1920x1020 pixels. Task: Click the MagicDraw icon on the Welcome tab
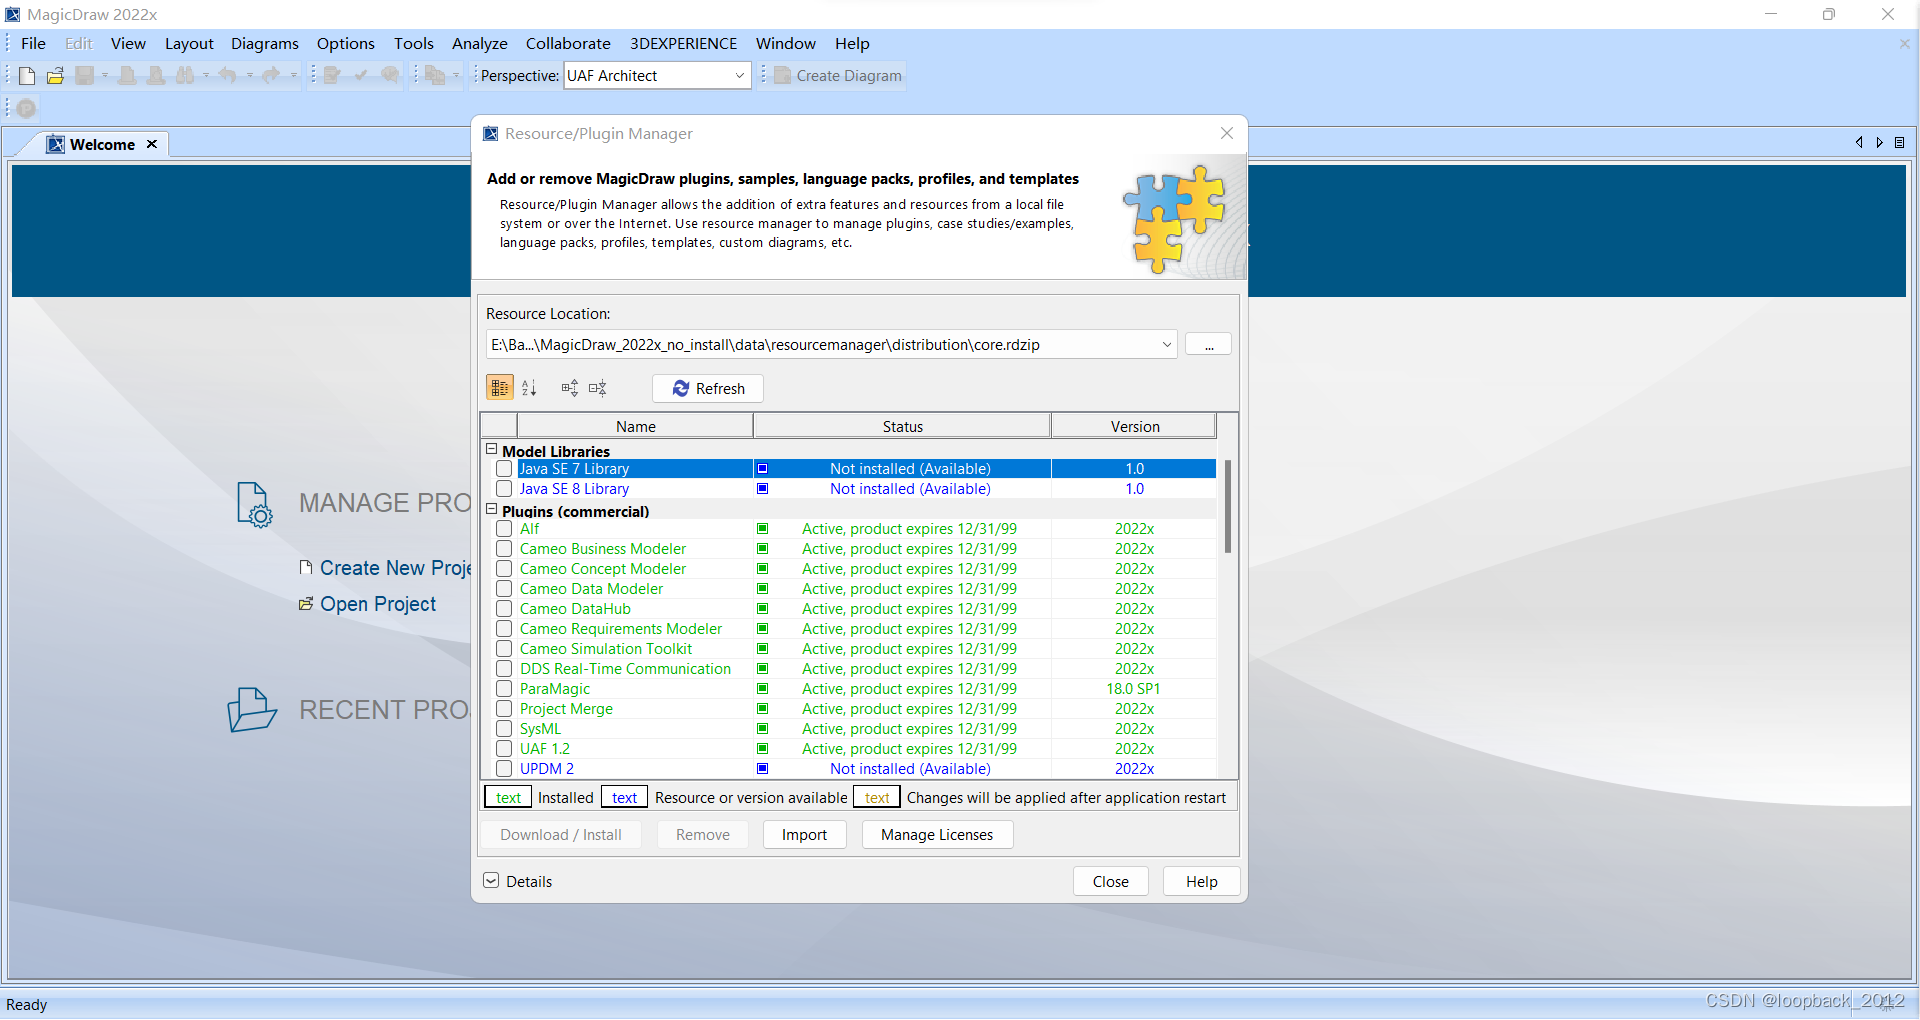[x=56, y=144]
